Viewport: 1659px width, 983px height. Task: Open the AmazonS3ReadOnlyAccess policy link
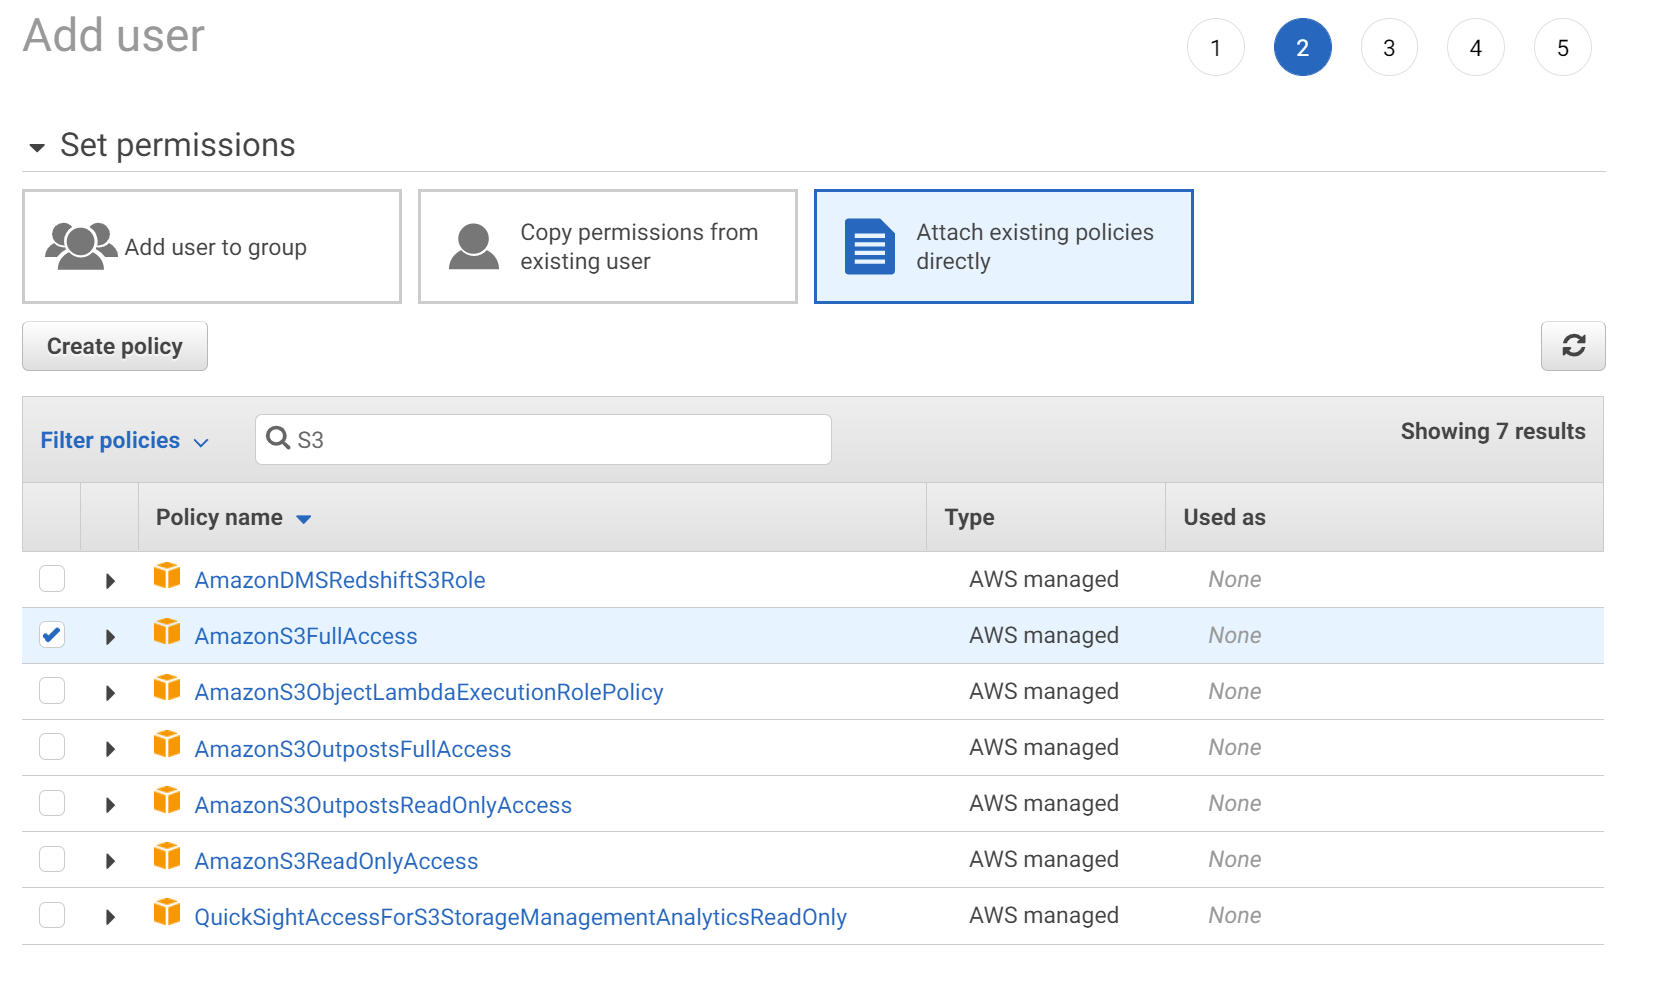coord(336,861)
